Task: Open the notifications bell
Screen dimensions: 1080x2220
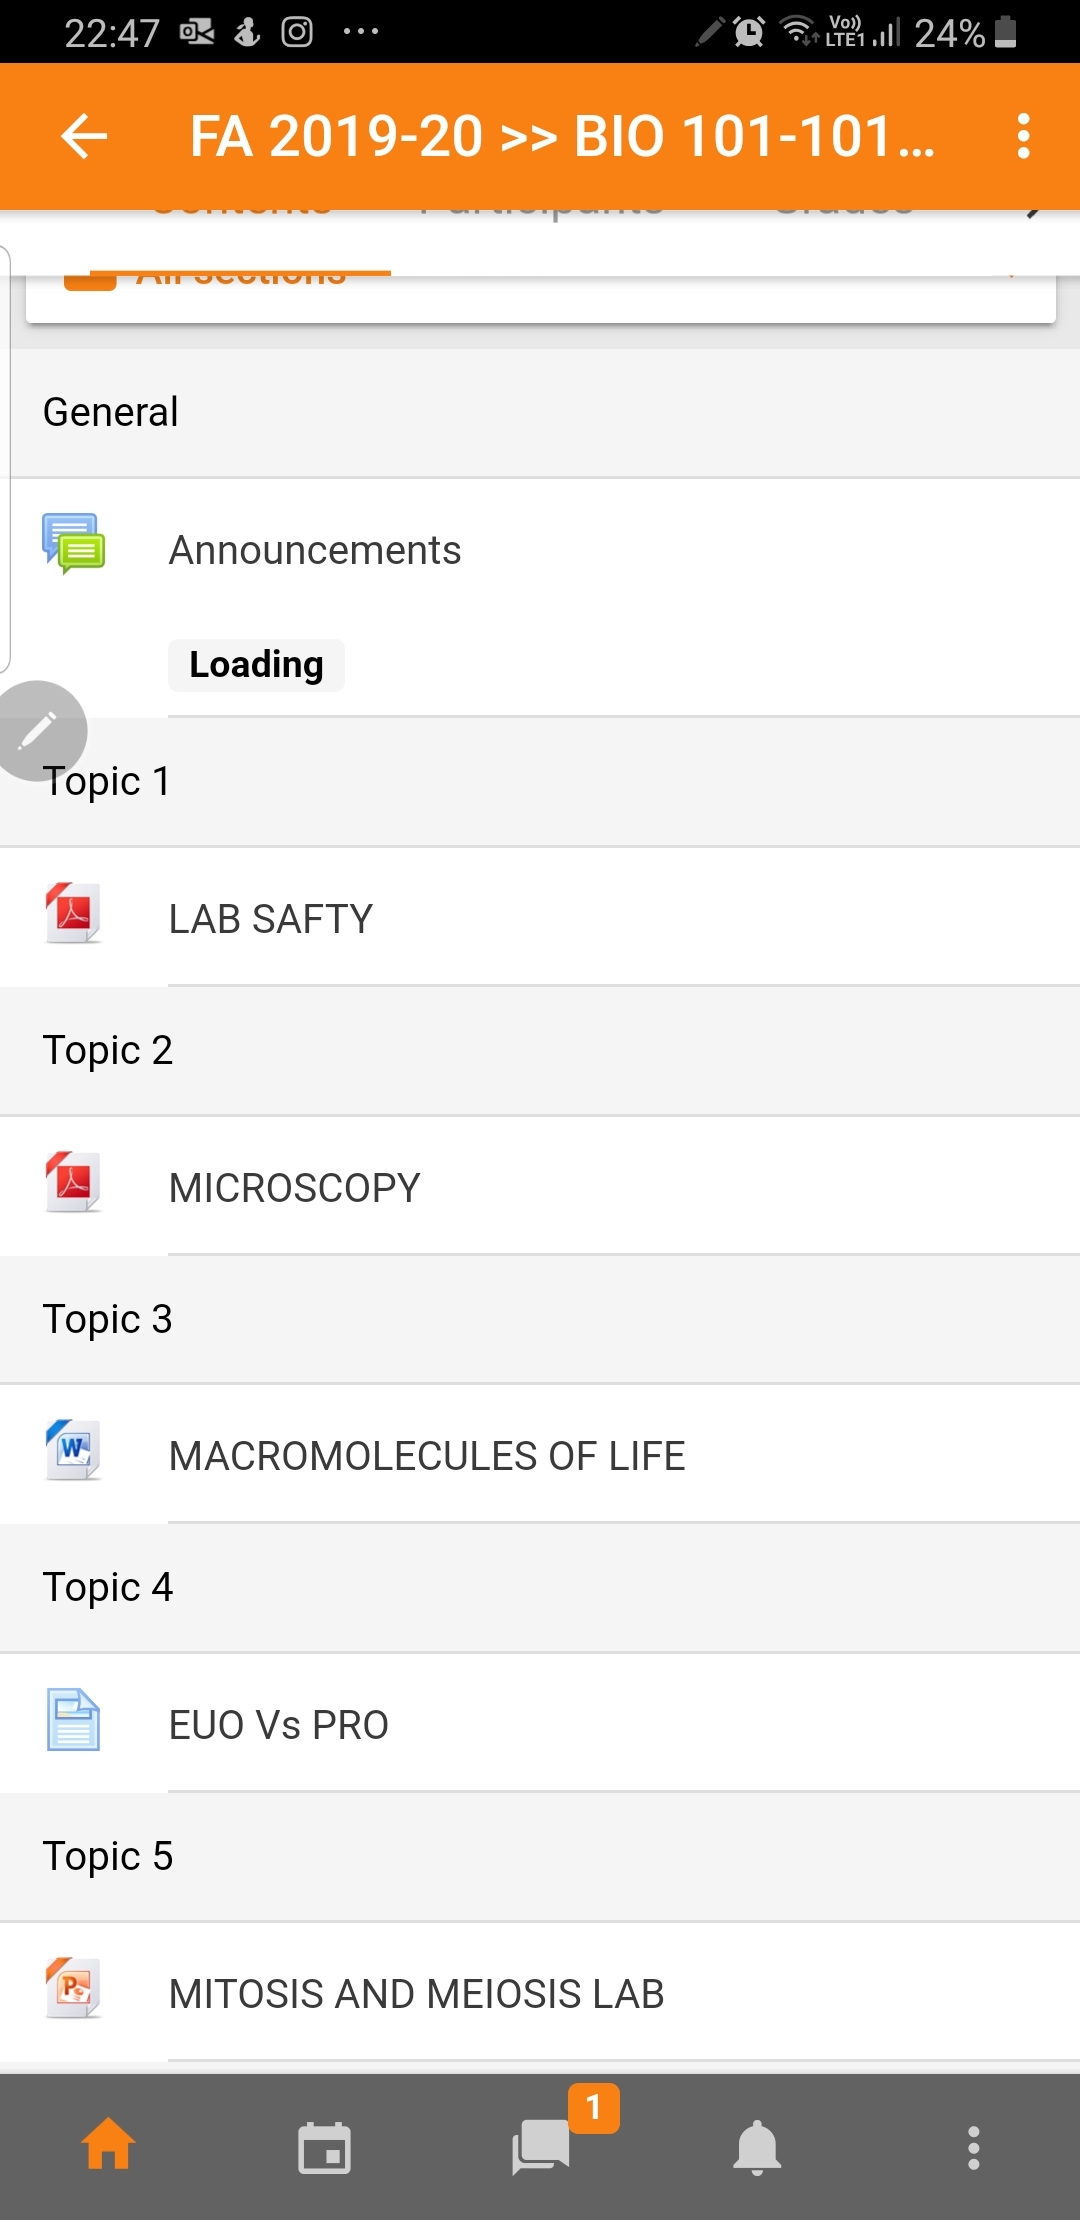Action: [x=757, y=2147]
